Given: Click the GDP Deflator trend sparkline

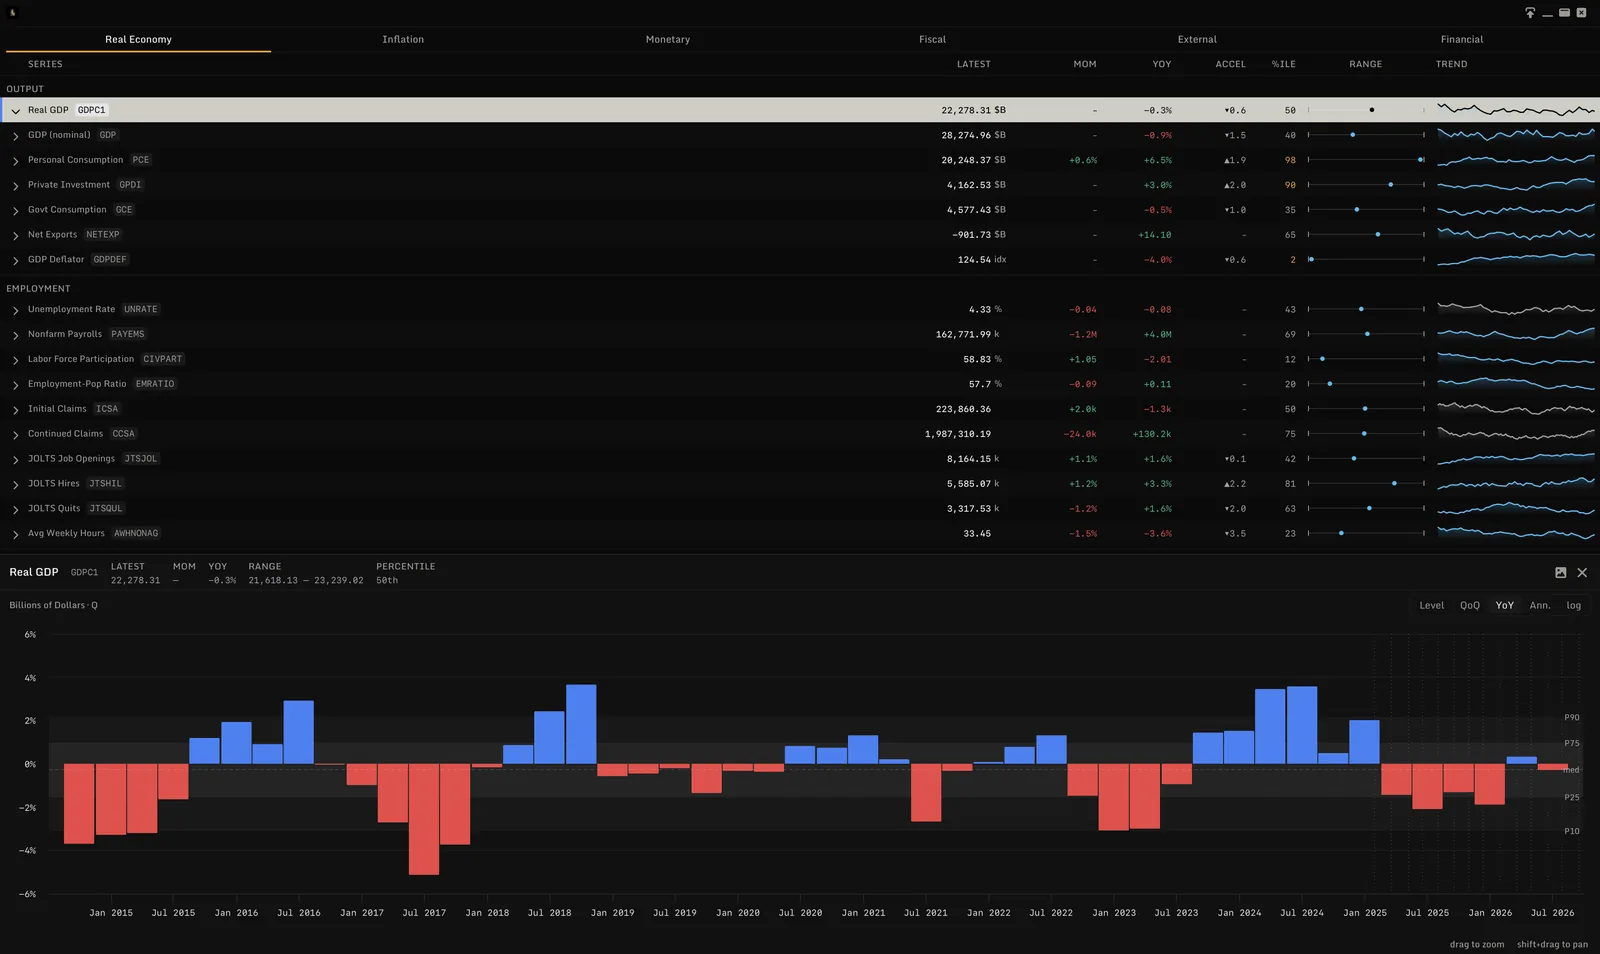Looking at the screenshot, I should coord(1516,259).
